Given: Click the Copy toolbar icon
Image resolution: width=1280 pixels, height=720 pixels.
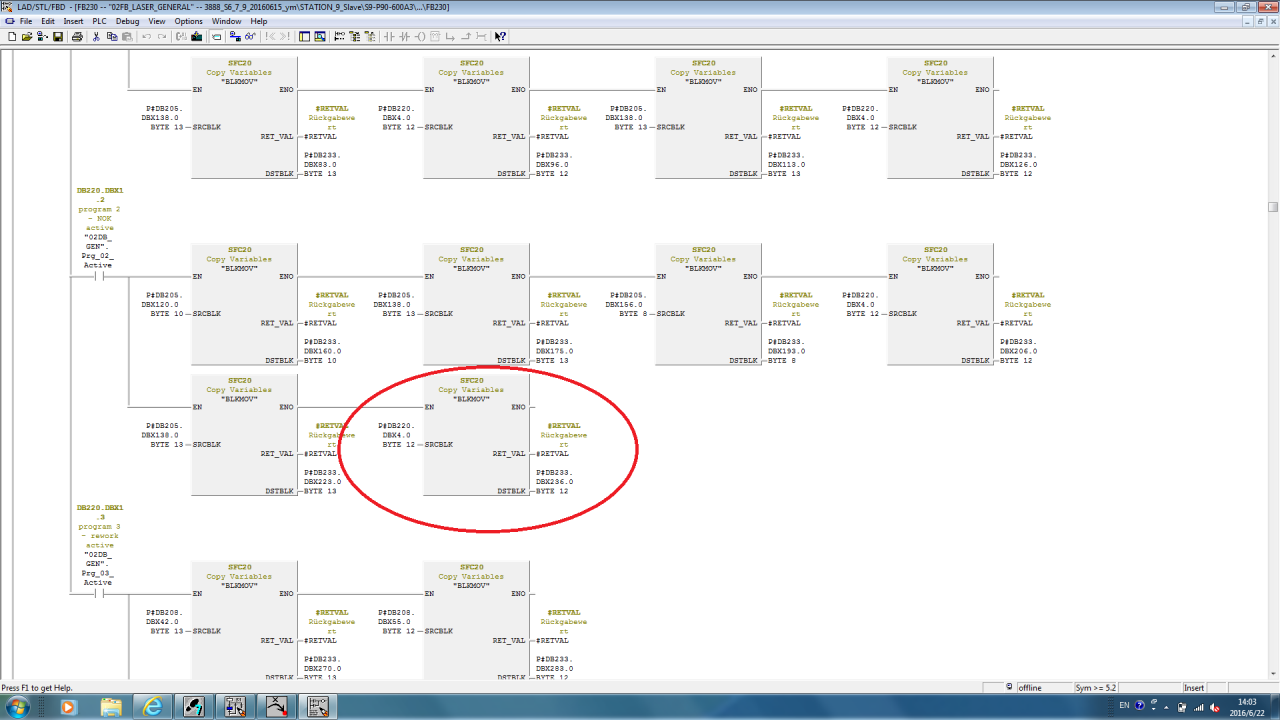Looking at the screenshot, I should click(111, 37).
